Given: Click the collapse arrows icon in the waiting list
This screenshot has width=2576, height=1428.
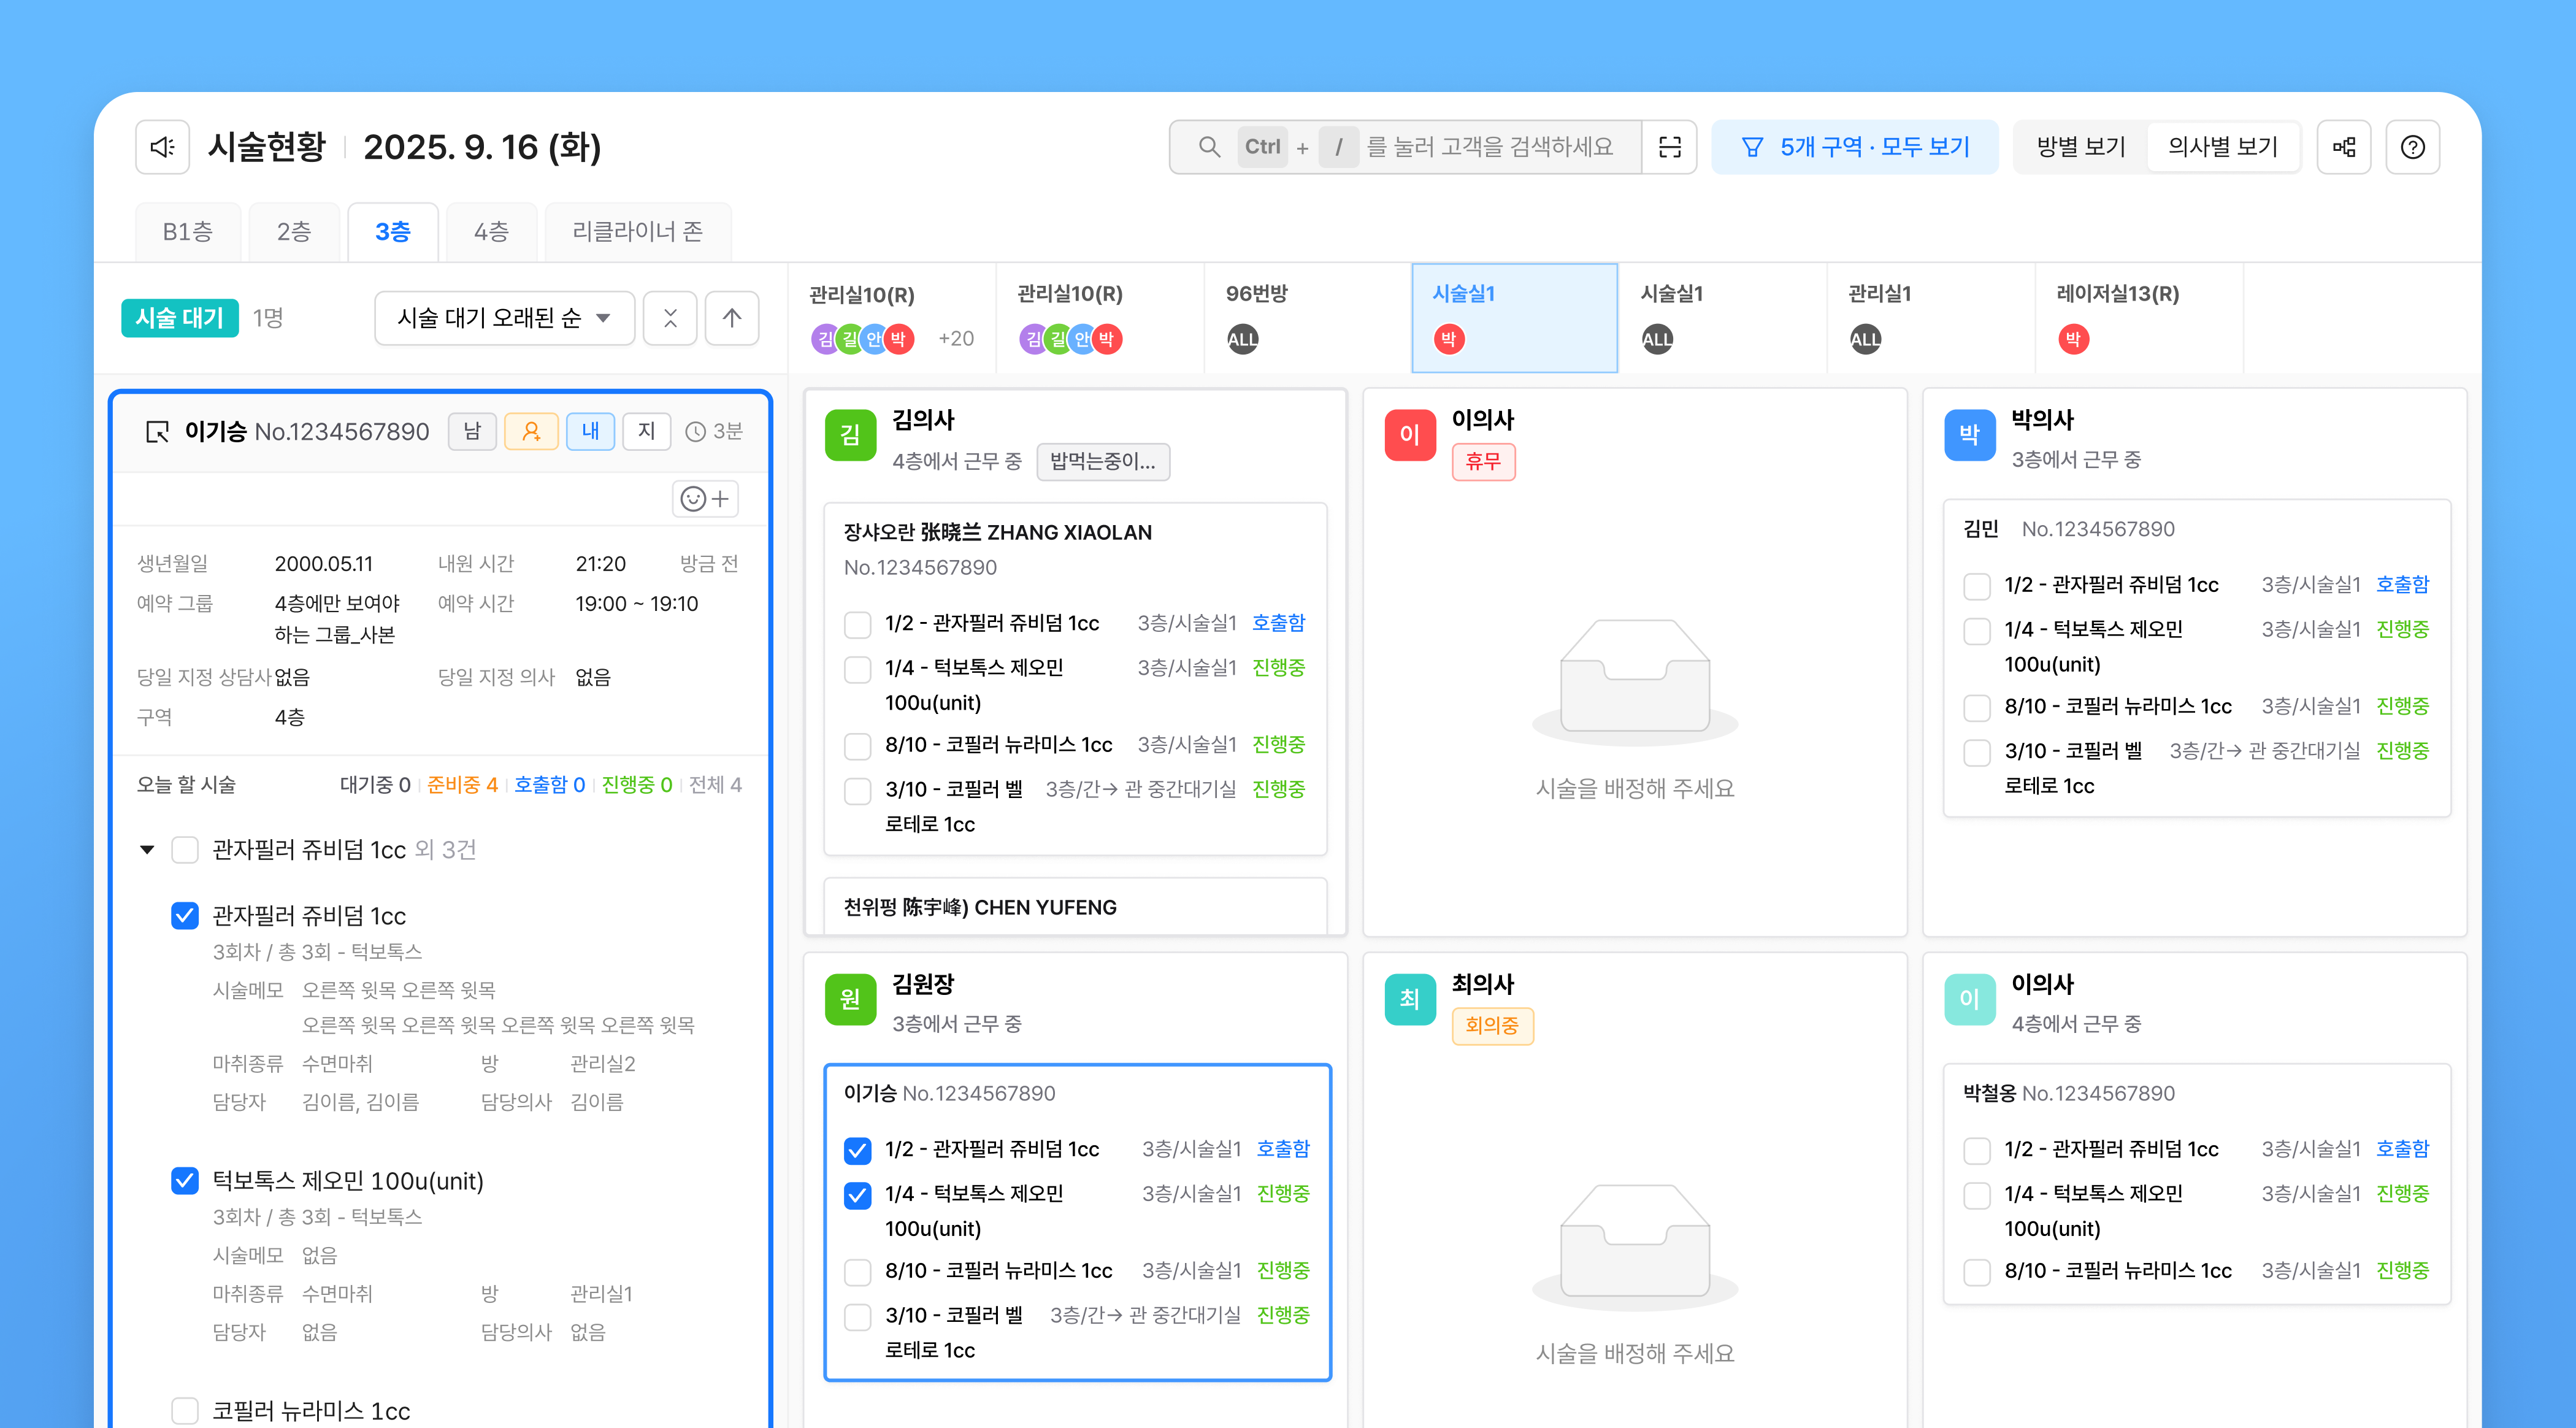Looking at the screenshot, I should coord(670,318).
